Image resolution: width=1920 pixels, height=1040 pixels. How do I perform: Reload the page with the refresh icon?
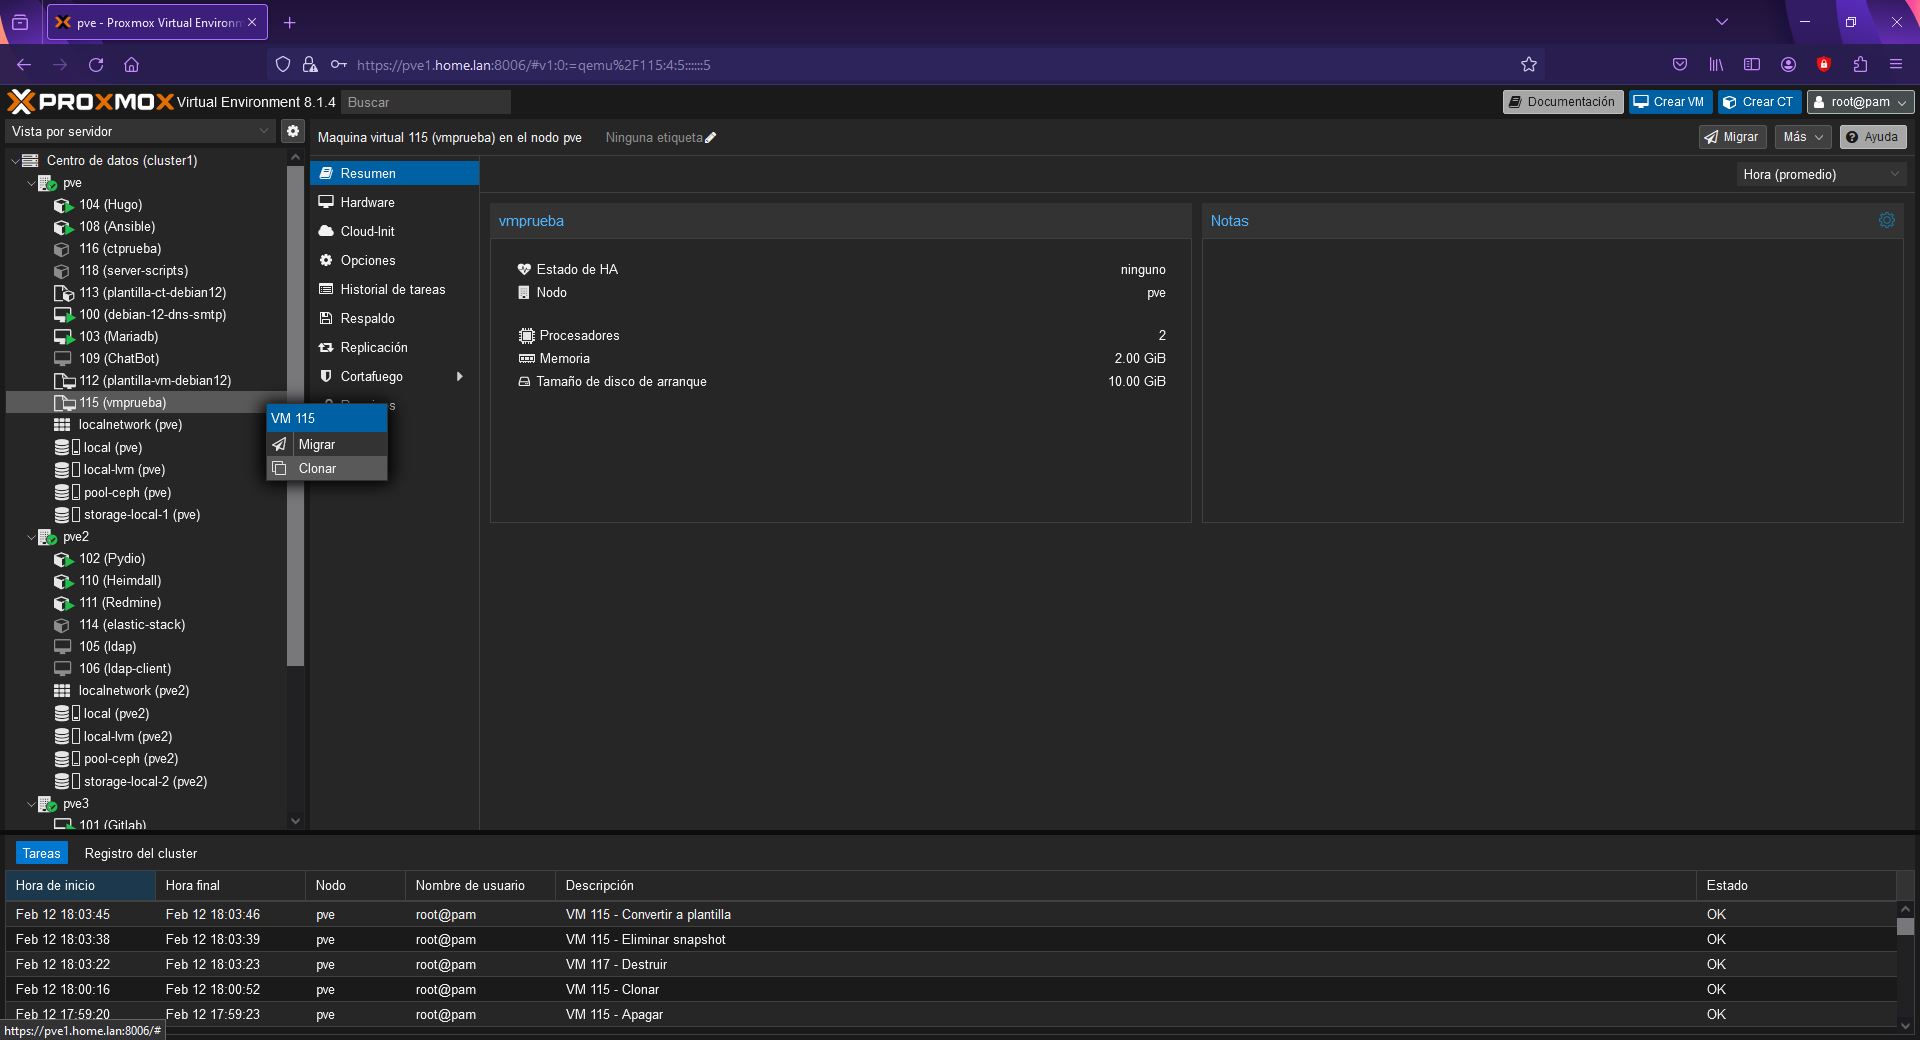coord(96,65)
